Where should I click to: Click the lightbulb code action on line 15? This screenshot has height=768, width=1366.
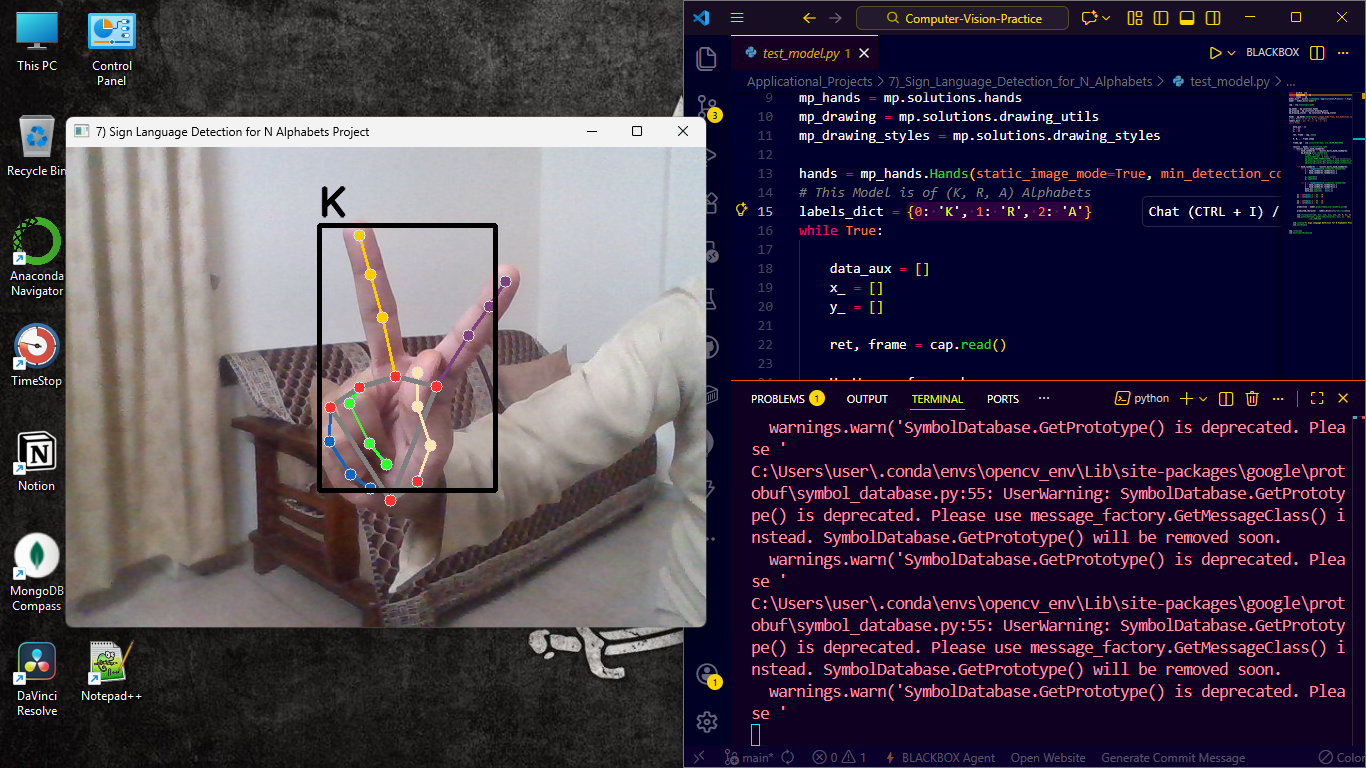741,211
